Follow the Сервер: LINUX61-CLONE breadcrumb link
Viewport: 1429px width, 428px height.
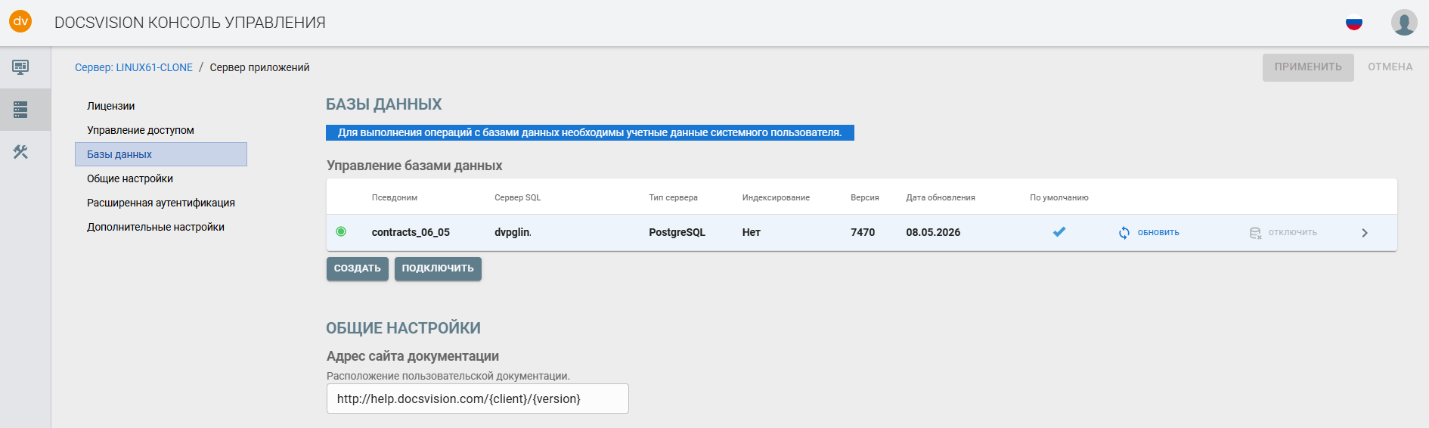(133, 67)
